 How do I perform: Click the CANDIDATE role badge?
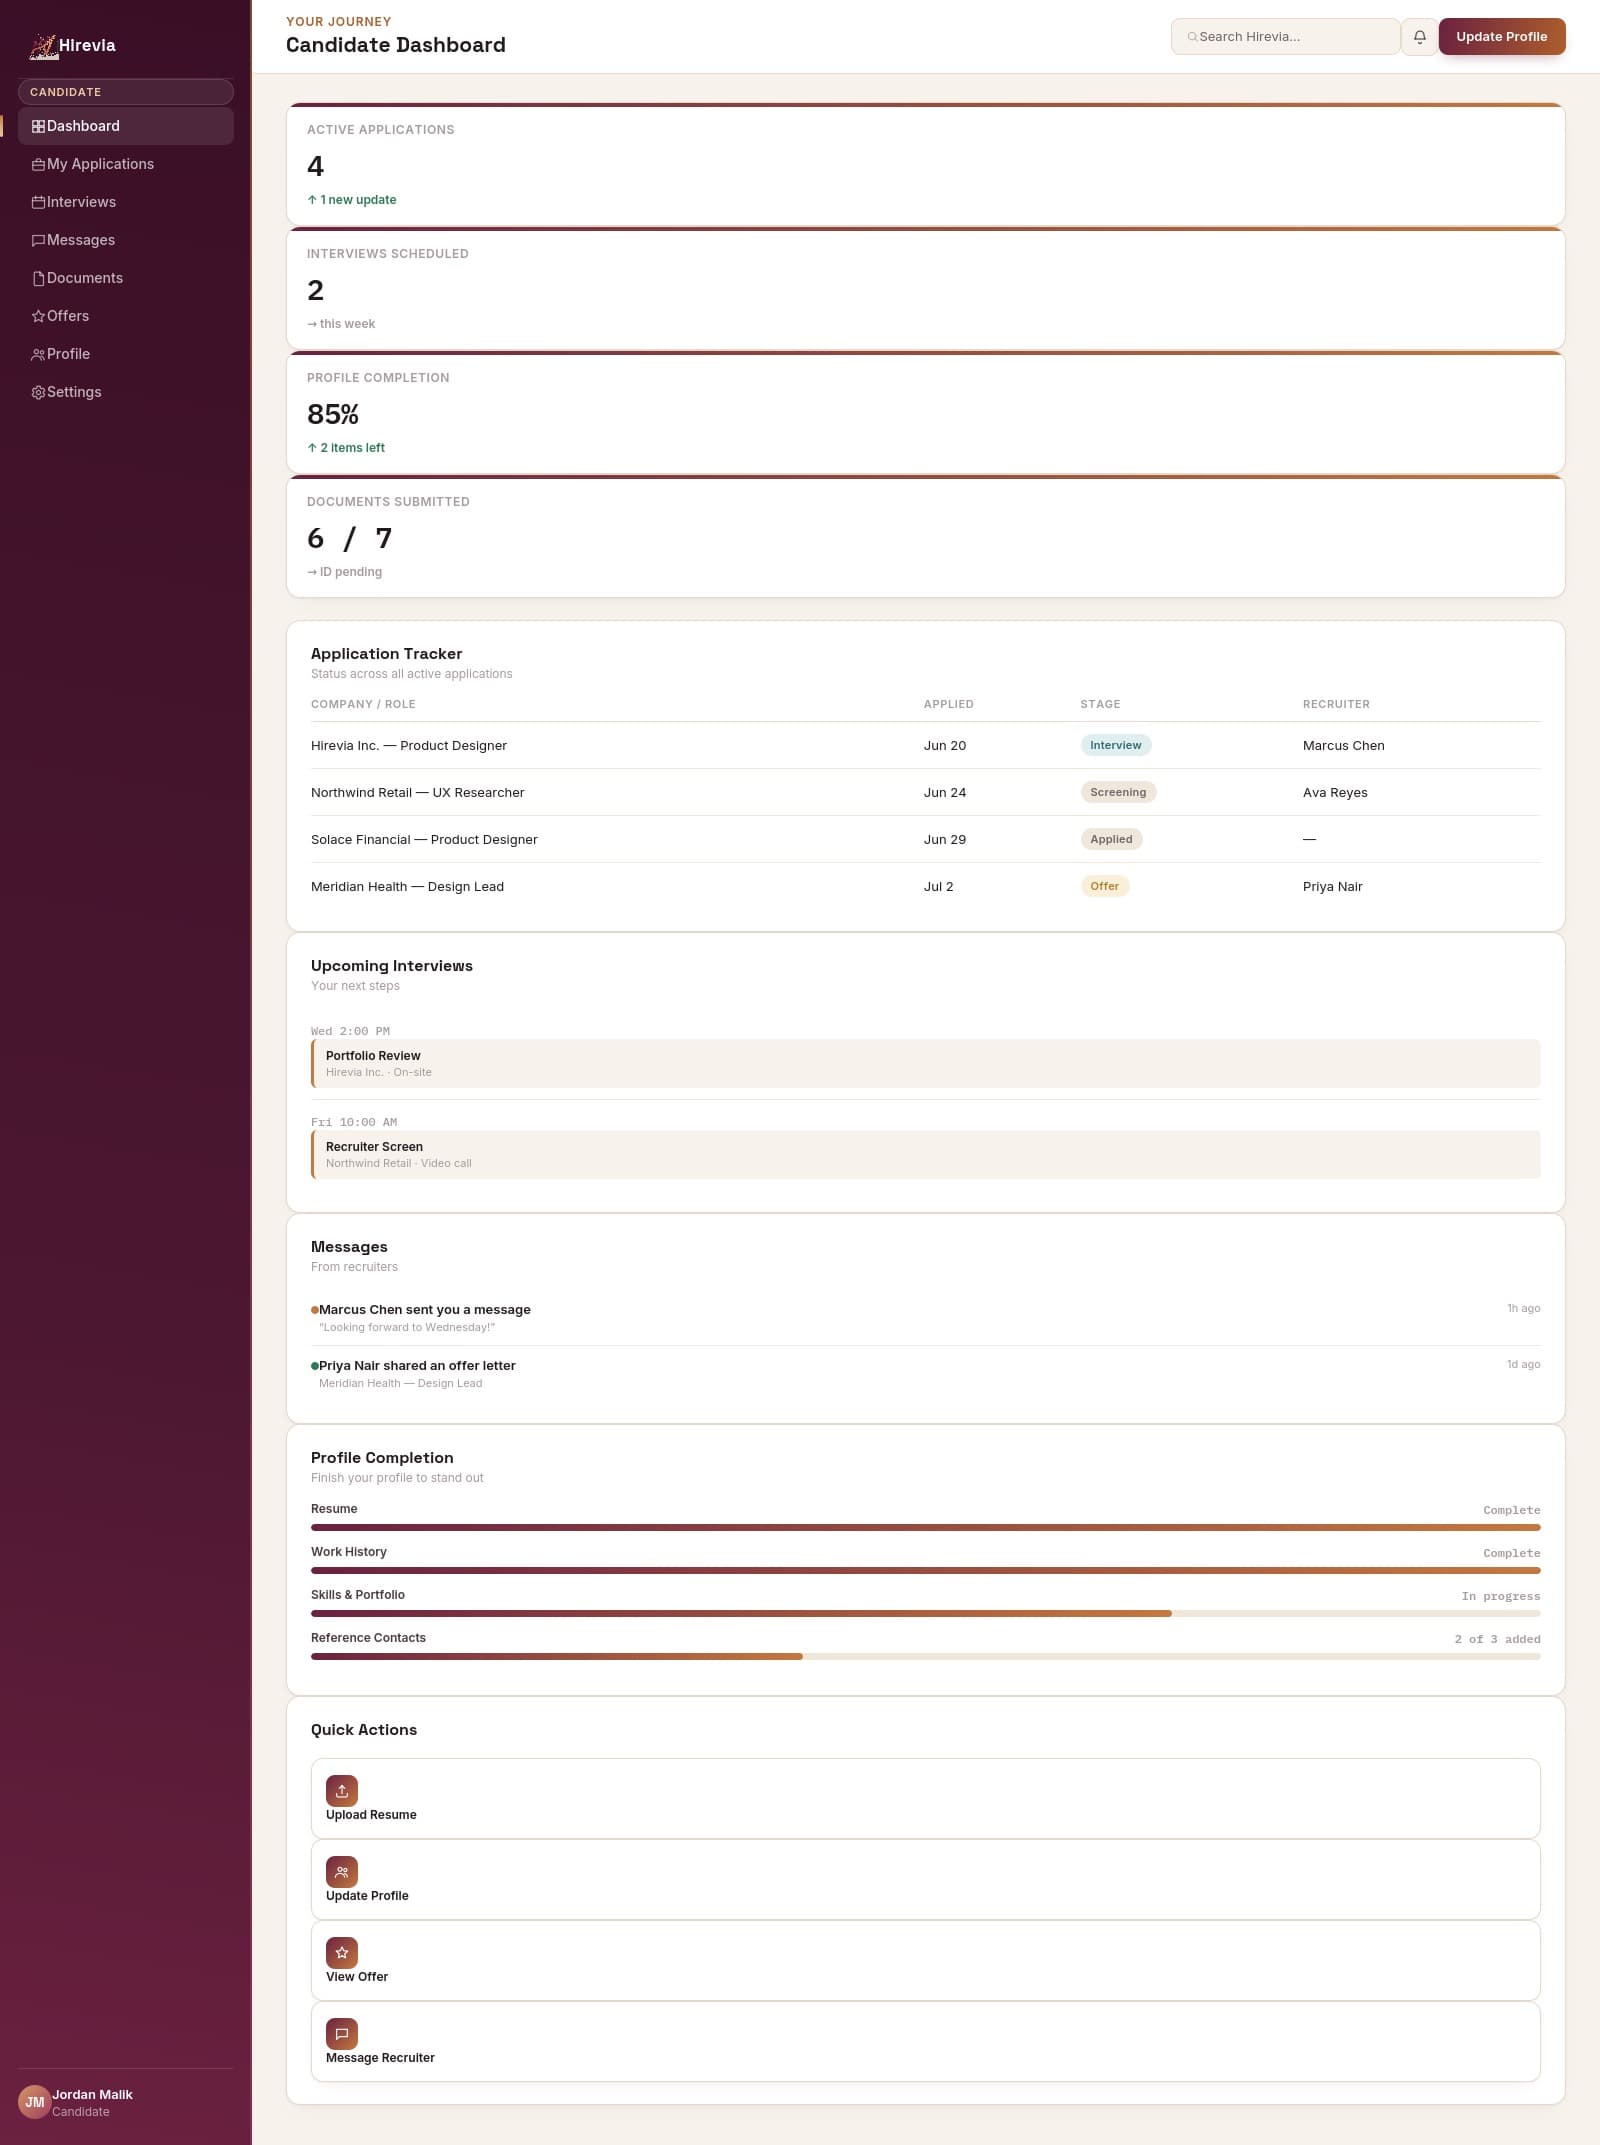click(126, 92)
